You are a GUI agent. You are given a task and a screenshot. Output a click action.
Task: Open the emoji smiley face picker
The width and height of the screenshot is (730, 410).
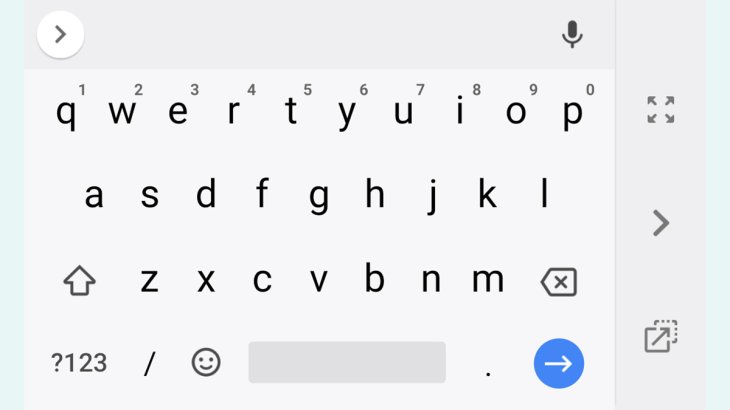point(206,362)
